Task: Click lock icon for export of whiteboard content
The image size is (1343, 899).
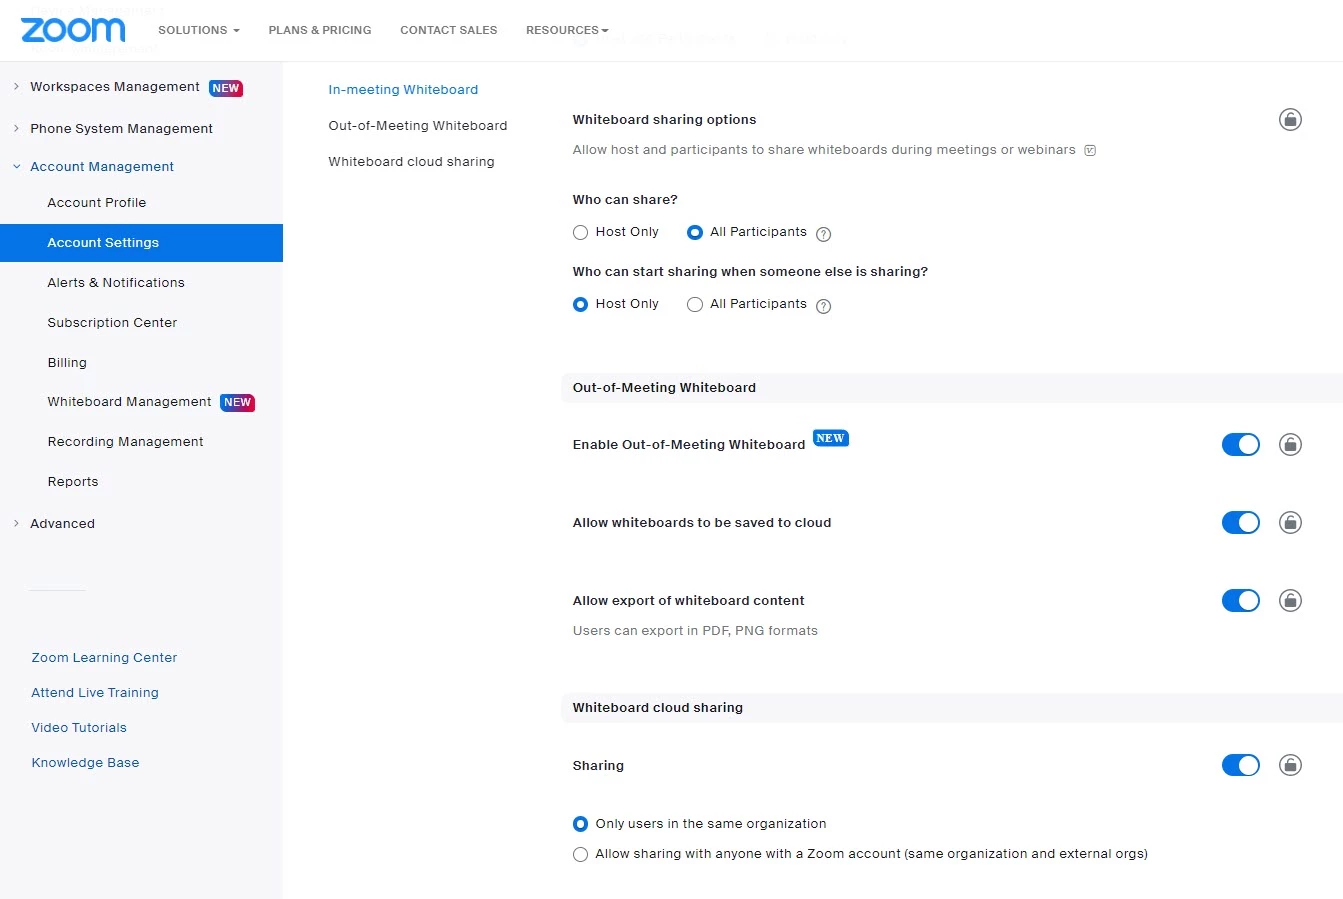Action: (x=1290, y=600)
